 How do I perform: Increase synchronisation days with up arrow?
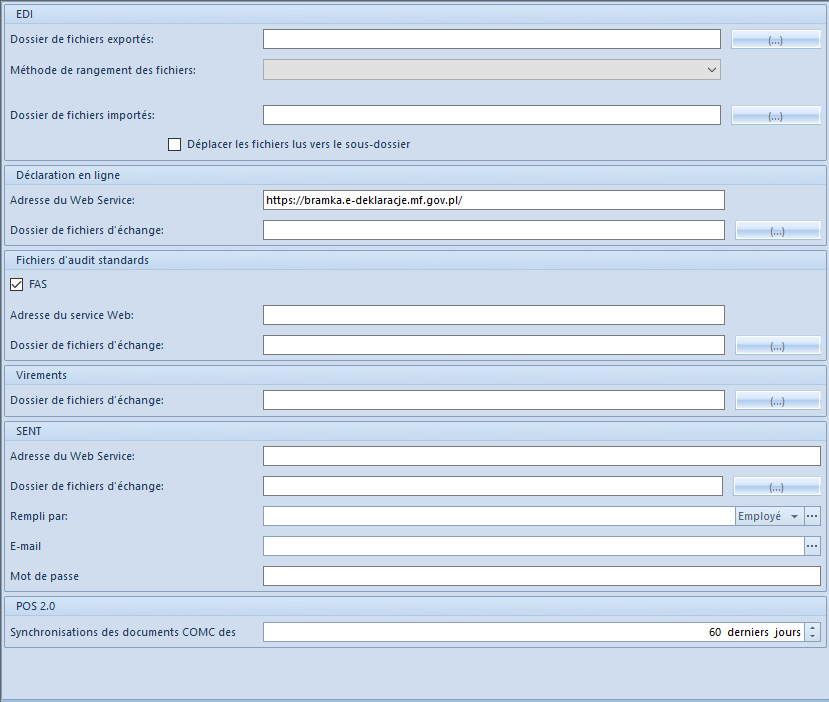pyautogui.click(x=813, y=627)
